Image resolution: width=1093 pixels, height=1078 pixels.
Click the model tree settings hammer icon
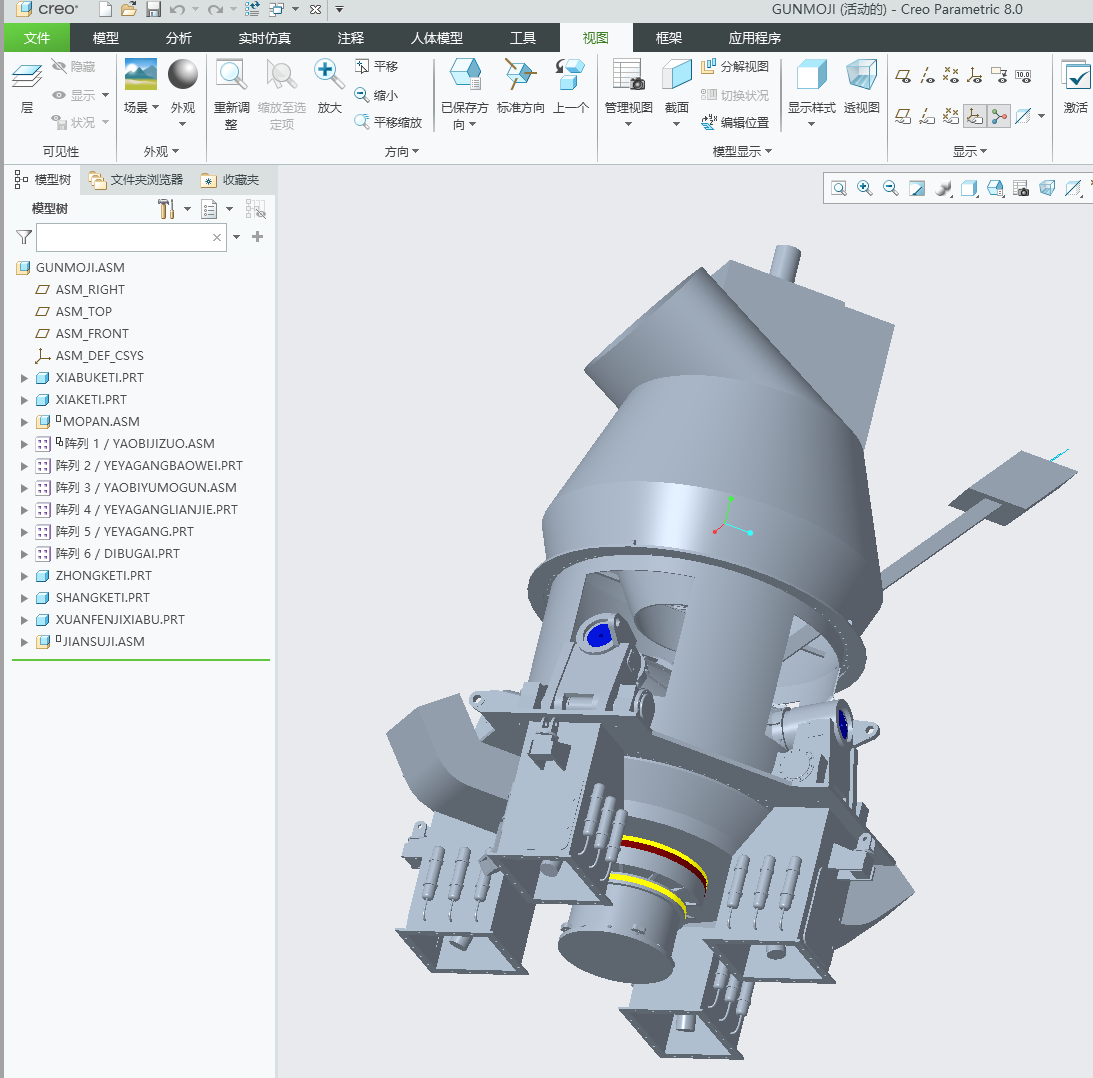pyautogui.click(x=167, y=209)
